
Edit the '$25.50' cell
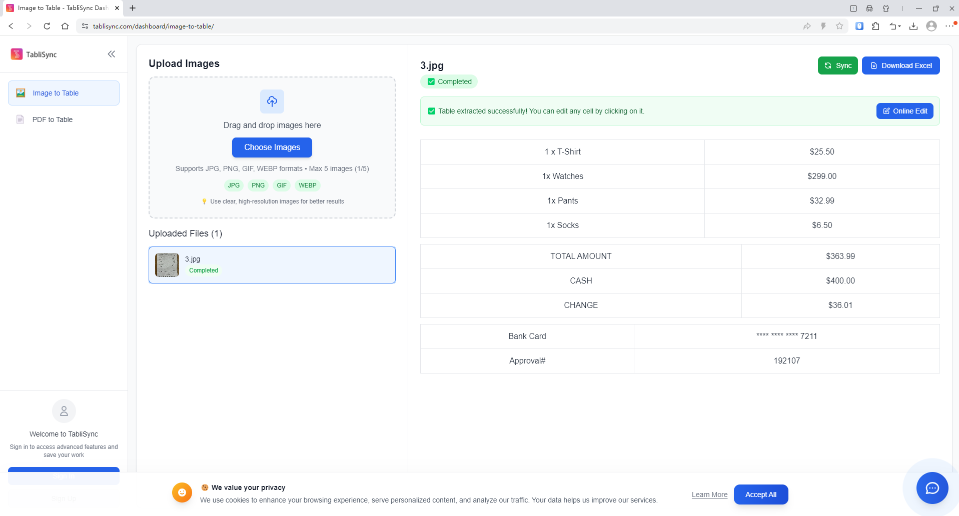(821, 152)
